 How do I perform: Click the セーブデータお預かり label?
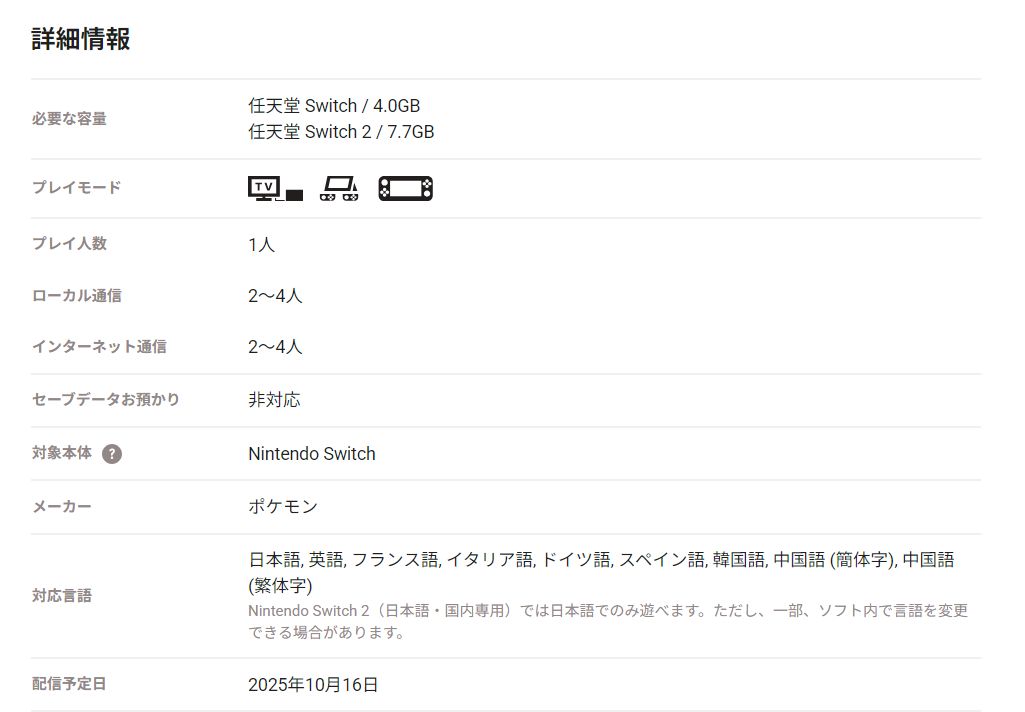pos(106,399)
